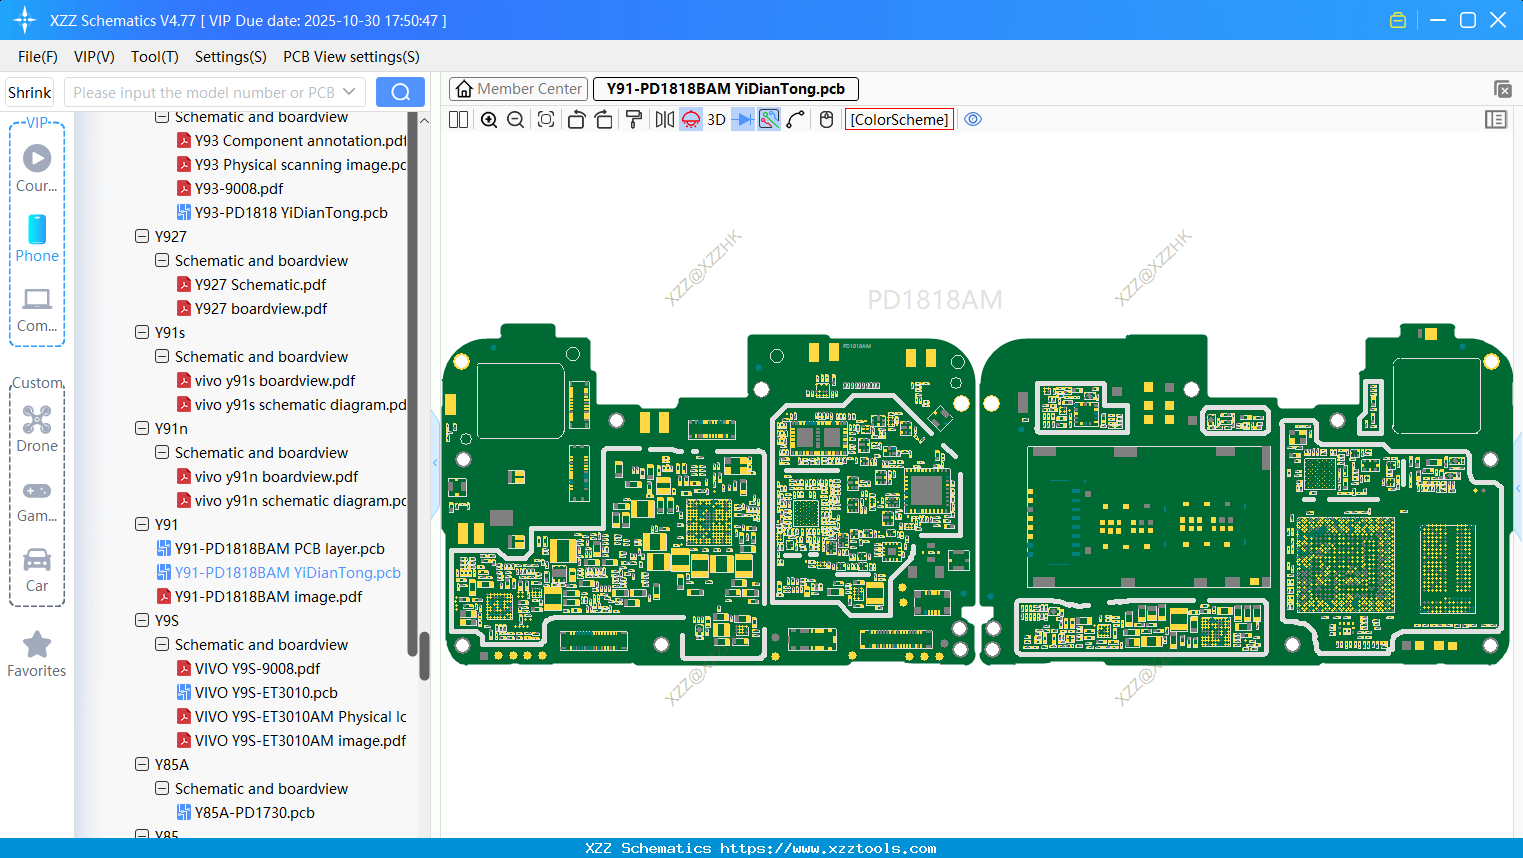Open vivo y91n schematic diagram file
This screenshot has height=858, width=1523.
tap(291, 500)
